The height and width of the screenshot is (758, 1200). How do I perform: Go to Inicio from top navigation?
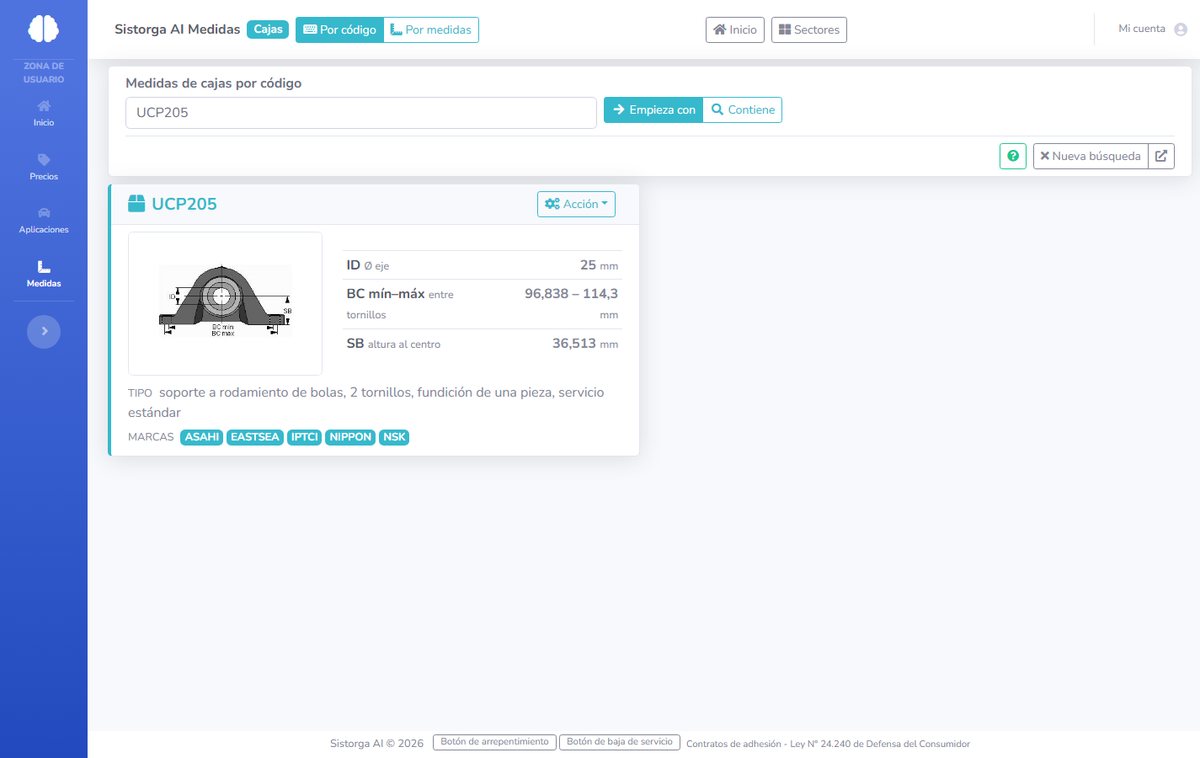coord(735,30)
